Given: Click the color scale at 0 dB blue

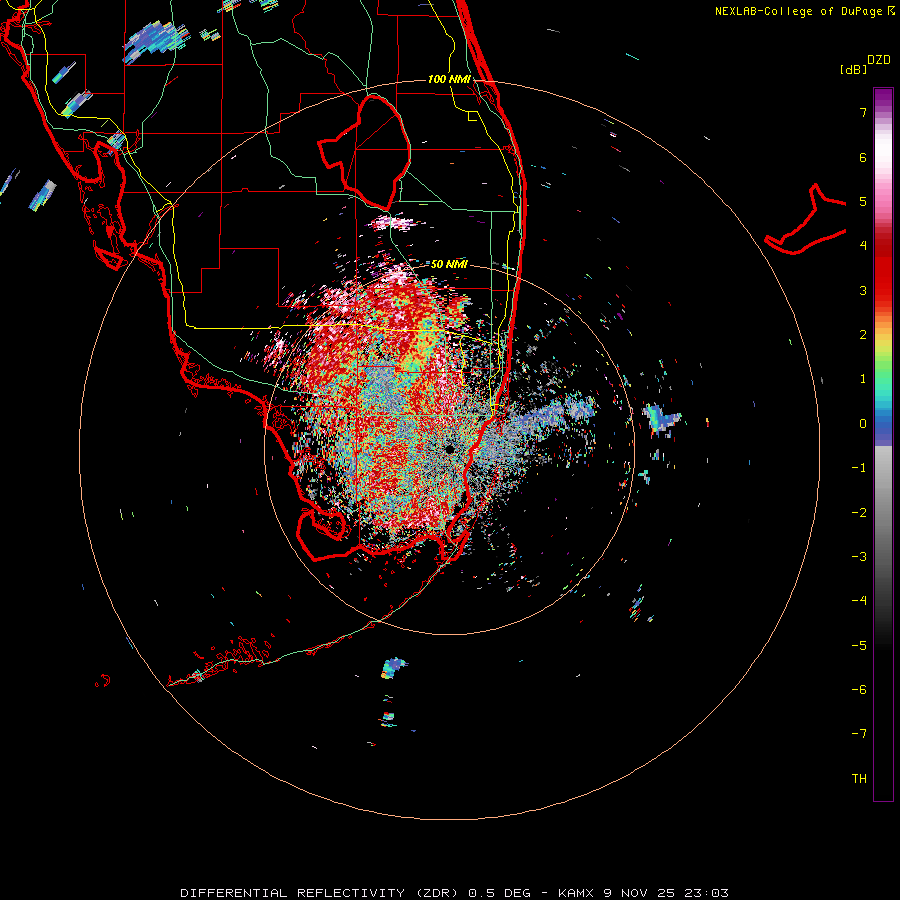Looking at the screenshot, I should click(883, 424).
